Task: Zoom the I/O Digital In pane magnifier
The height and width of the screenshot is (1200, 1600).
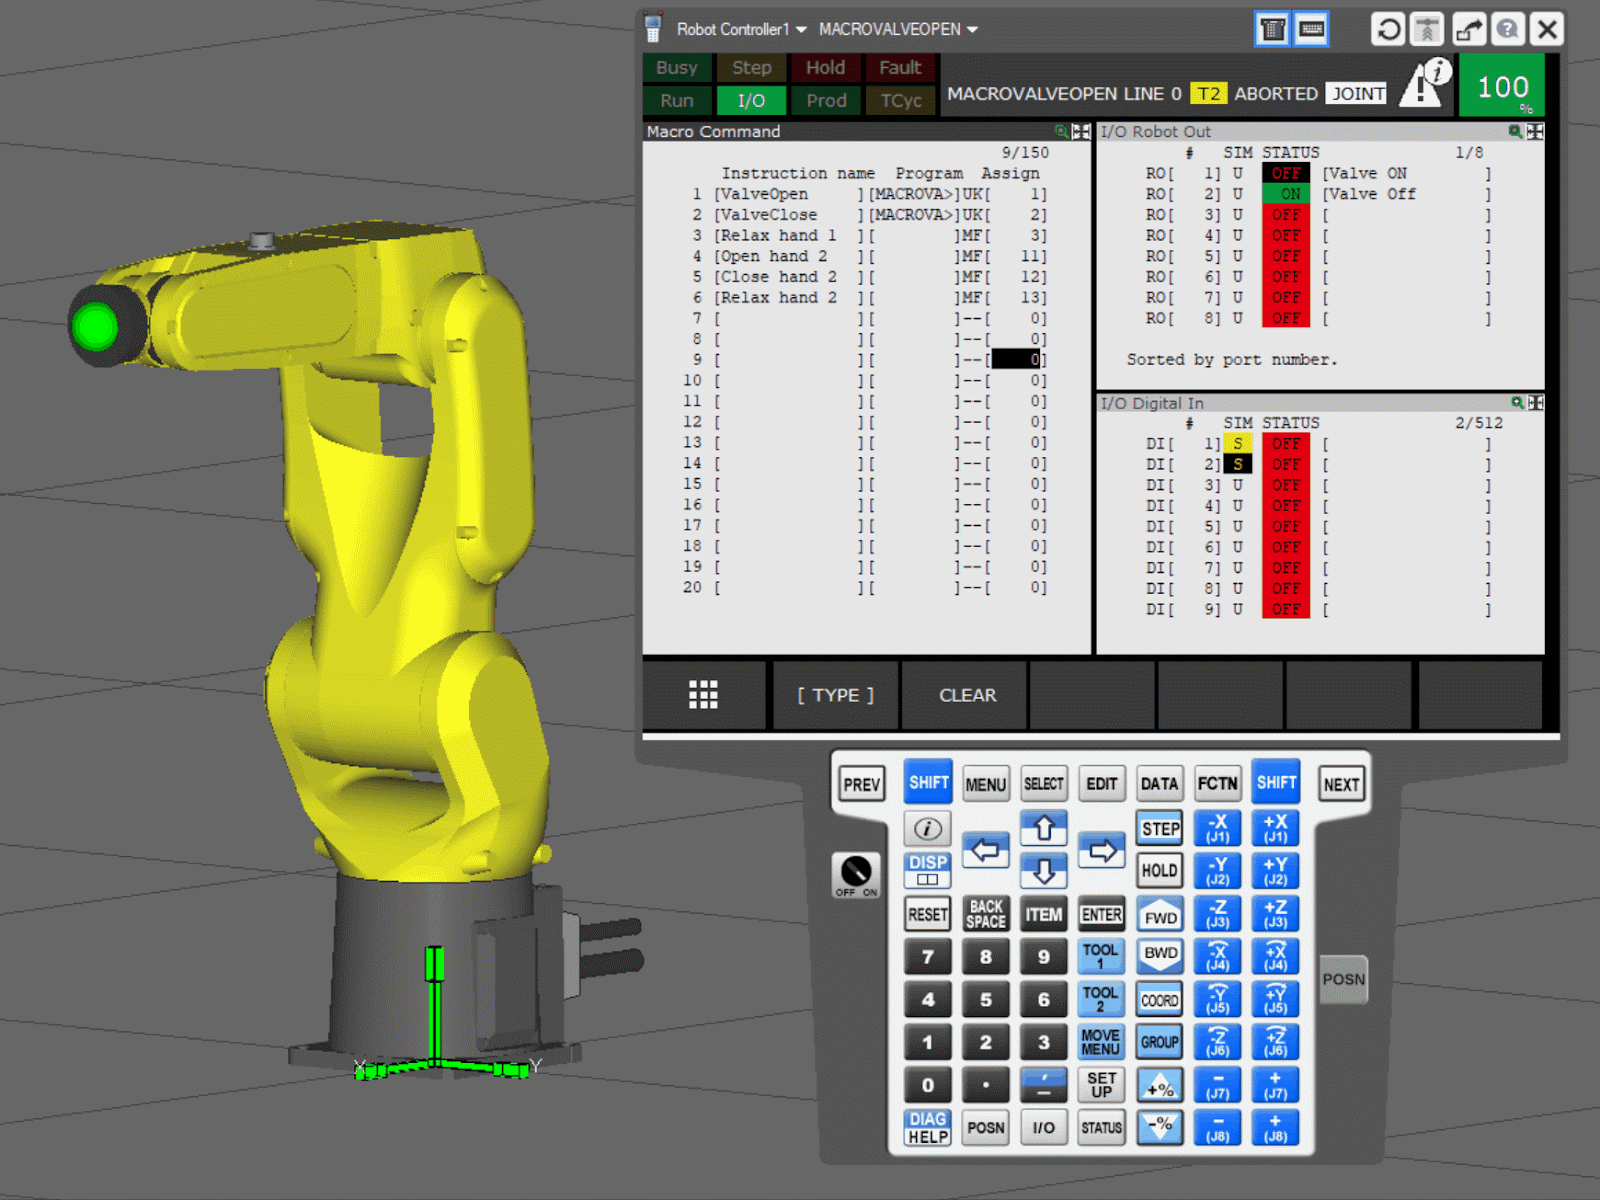Action: point(1517,402)
